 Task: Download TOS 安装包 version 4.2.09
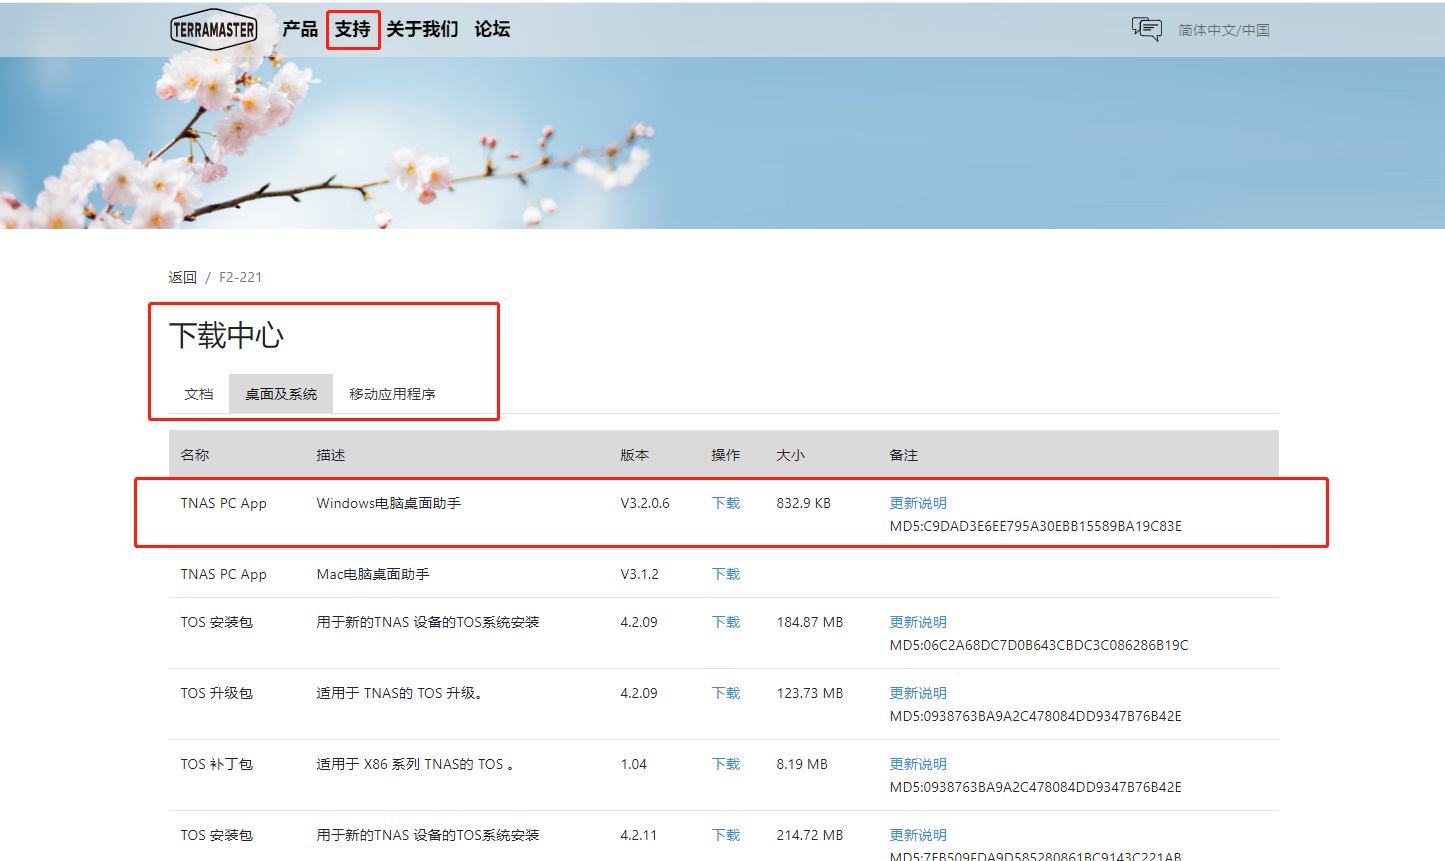pyautogui.click(x=726, y=622)
